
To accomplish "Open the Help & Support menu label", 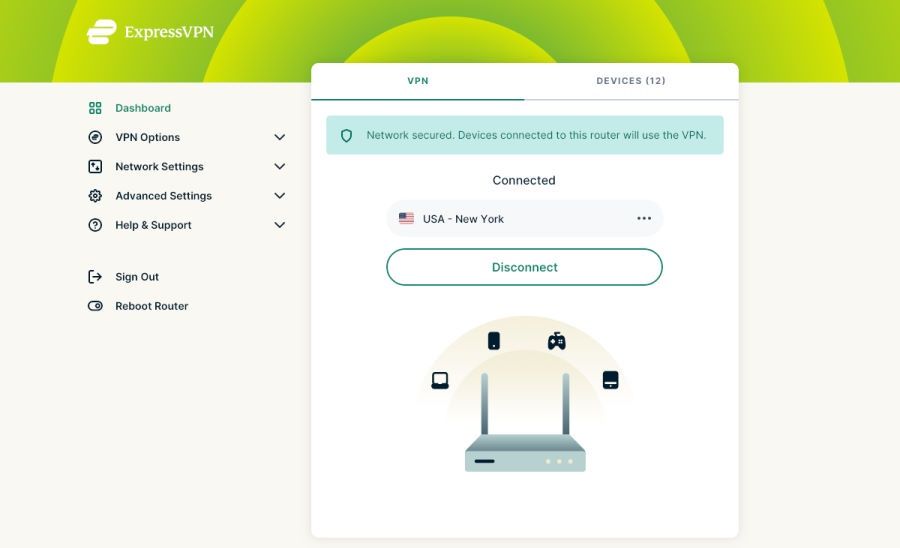I will pyautogui.click(x=153, y=225).
